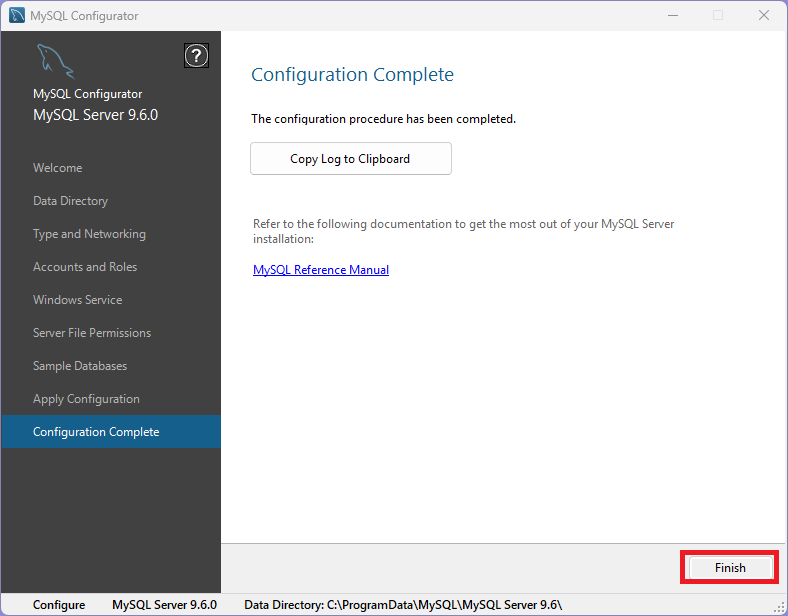Switch to the Windows Service step

77,300
